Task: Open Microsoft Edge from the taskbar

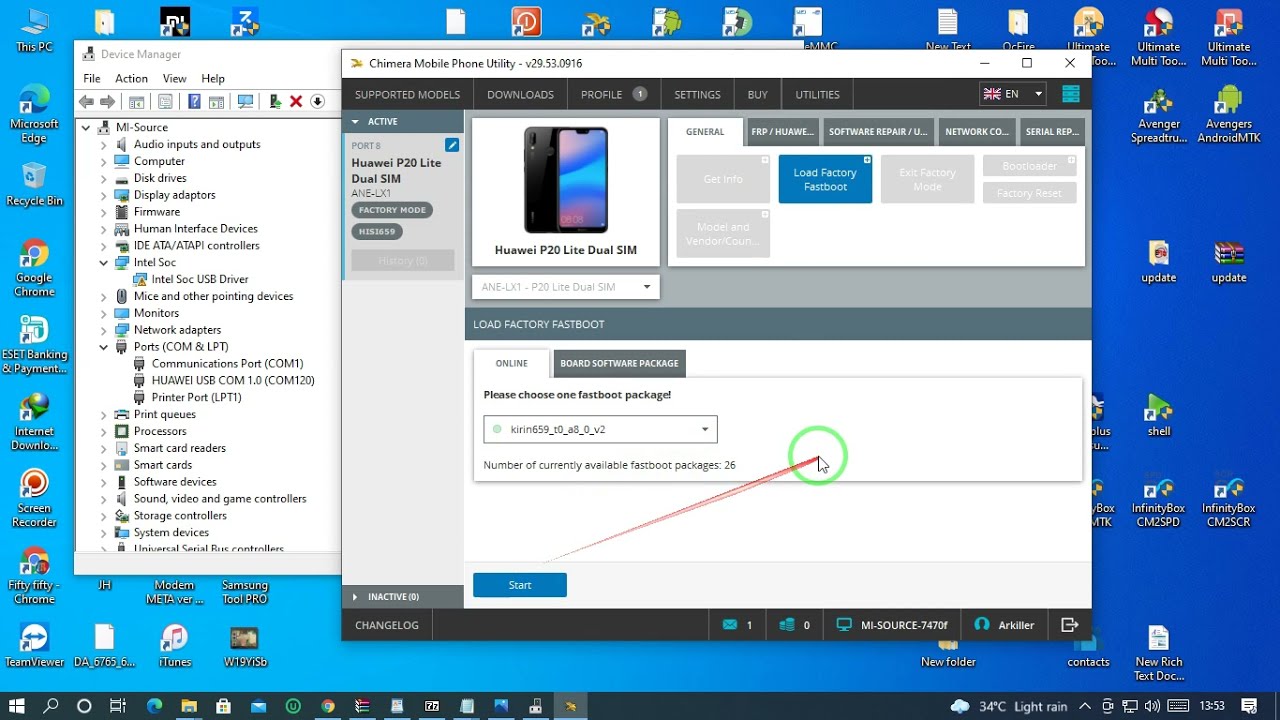Action: pos(154,706)
